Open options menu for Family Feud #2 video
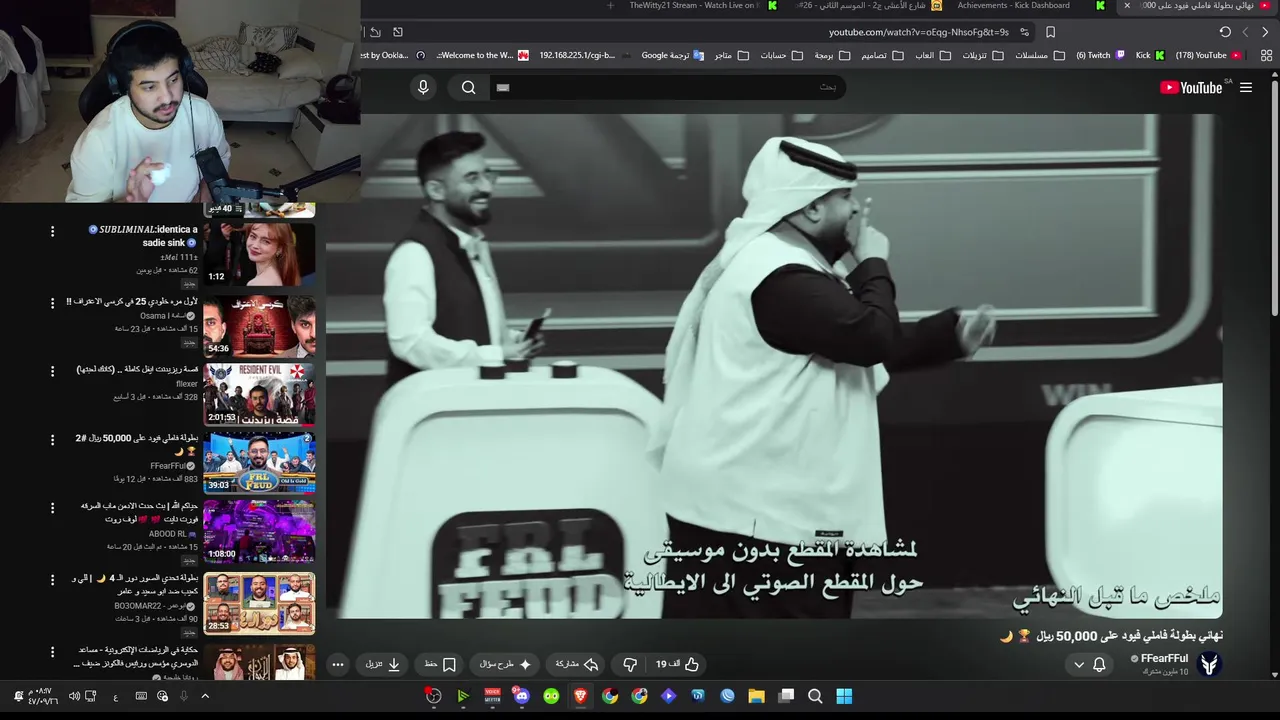 coord(52,440)
